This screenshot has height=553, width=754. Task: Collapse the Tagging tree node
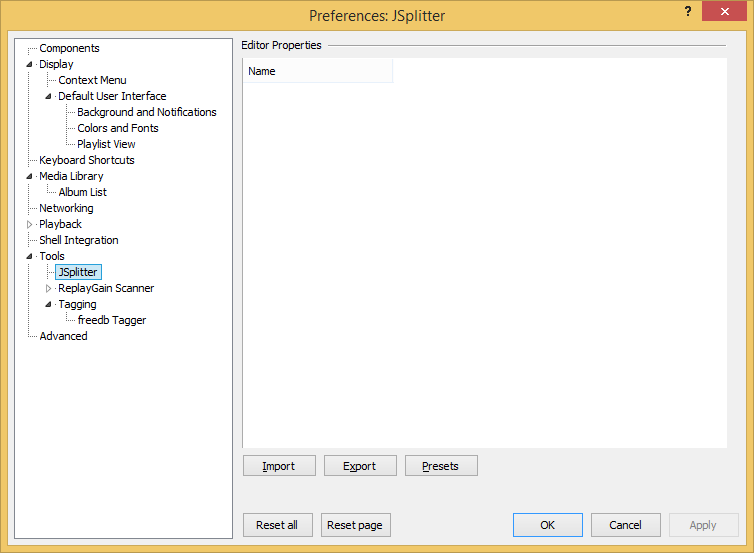pyautogui.click(x=48, y=304)
